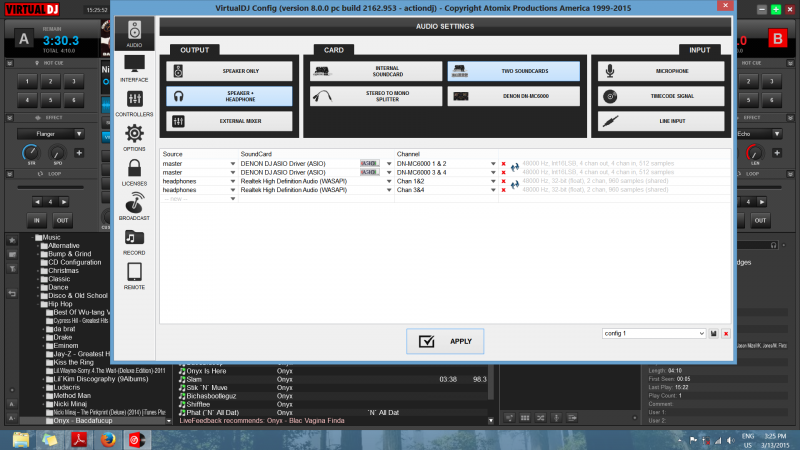Open Firefox from Windows taskbar
Viewport: 800px width, 450px height.
[x=108, y=440]
